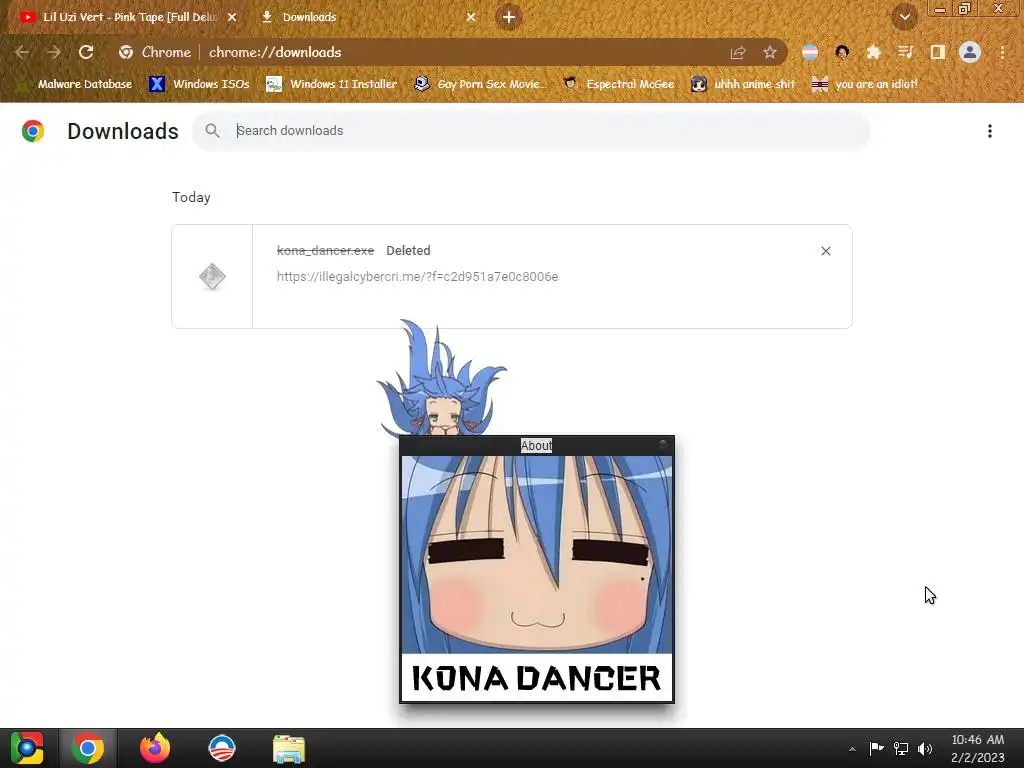Screen dimensions: 1024x768
Task: Click the Chrome site info chip
Action: coord(155,52)
